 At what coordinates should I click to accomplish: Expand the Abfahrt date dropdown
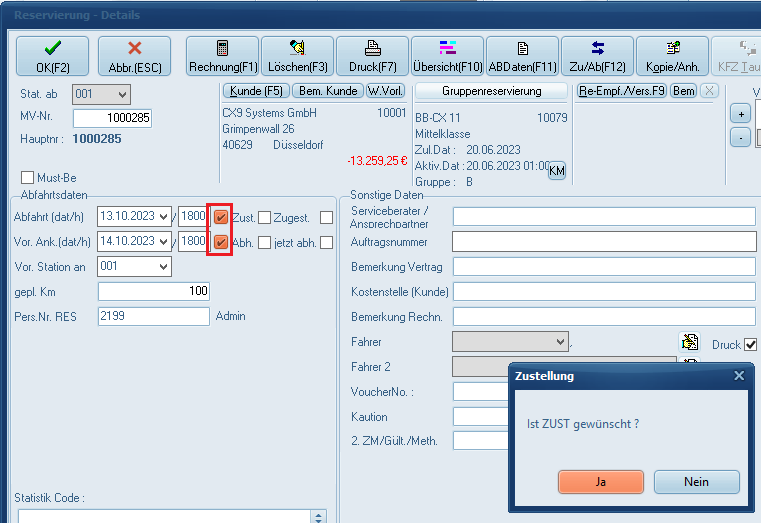click(163, 217)
